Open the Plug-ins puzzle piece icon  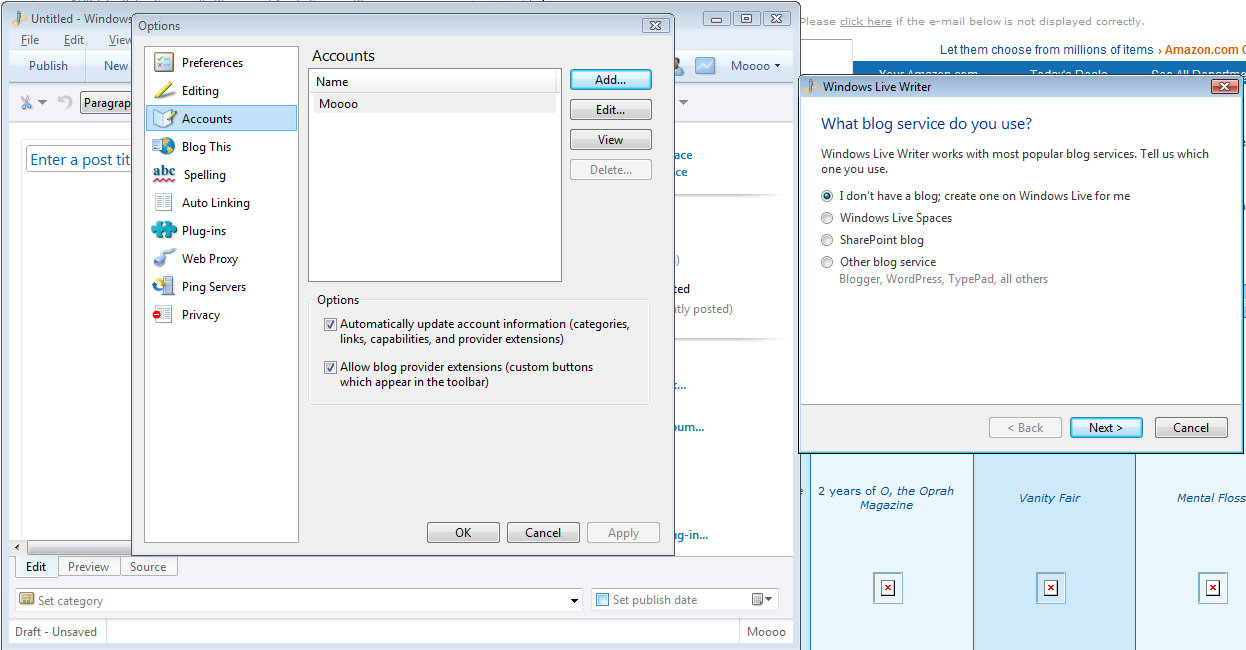tap(164, 230)
